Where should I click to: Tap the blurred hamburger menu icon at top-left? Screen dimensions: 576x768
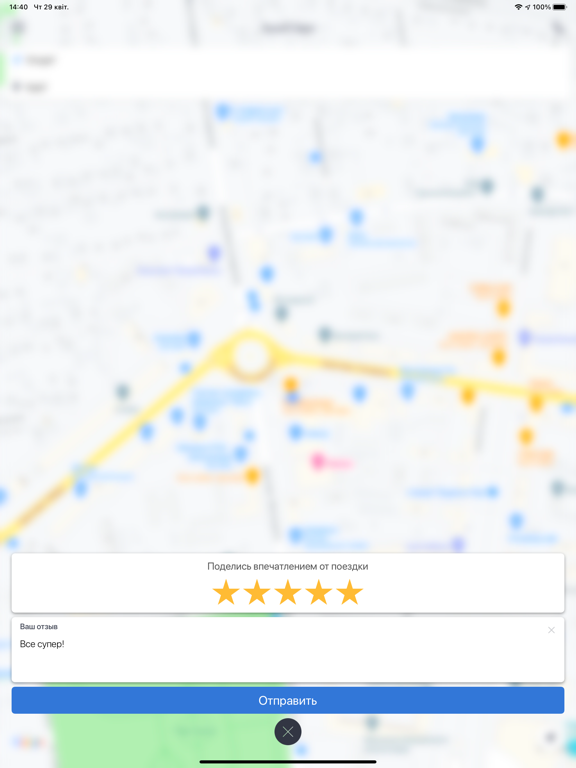coord(18,27)
